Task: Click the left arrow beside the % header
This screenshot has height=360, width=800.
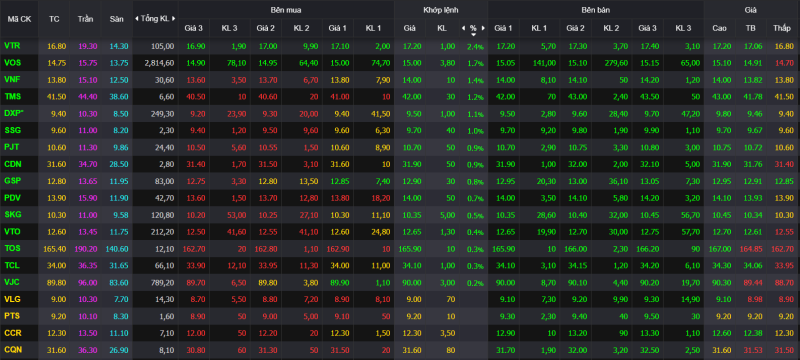Action: tap(463, 29)
